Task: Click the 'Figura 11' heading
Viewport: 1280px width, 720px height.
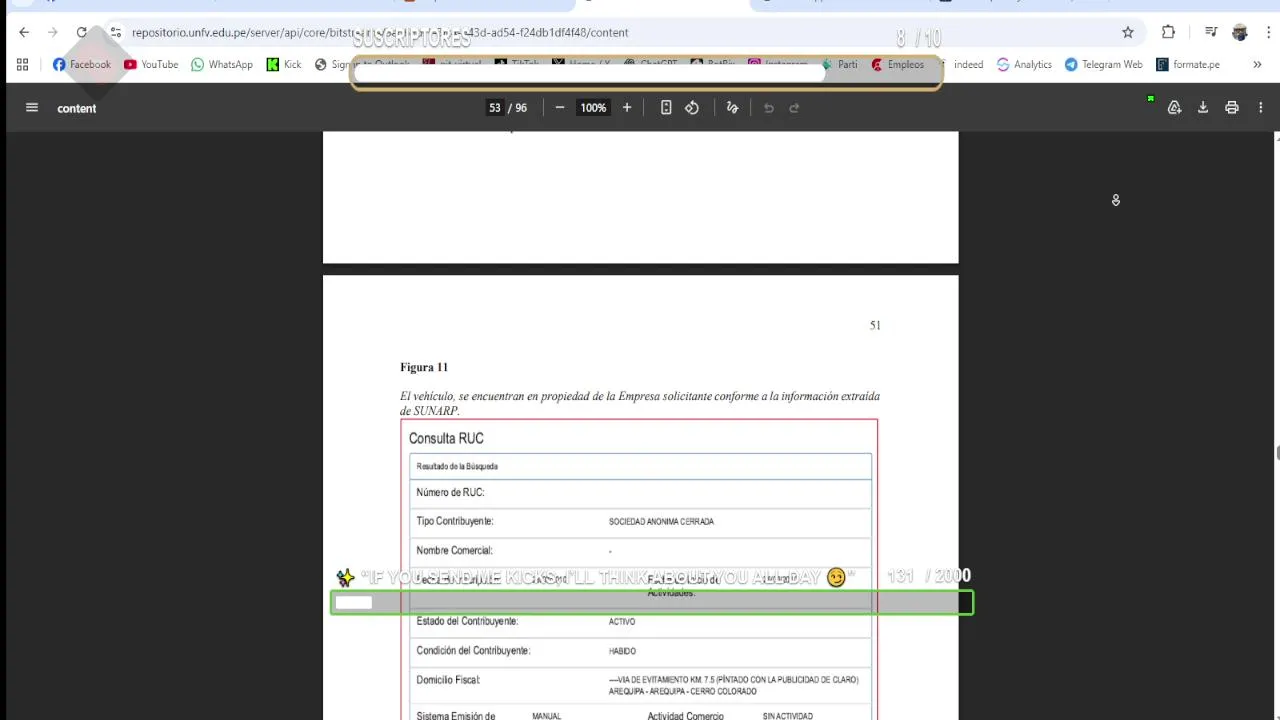Action: click(424, 367)
